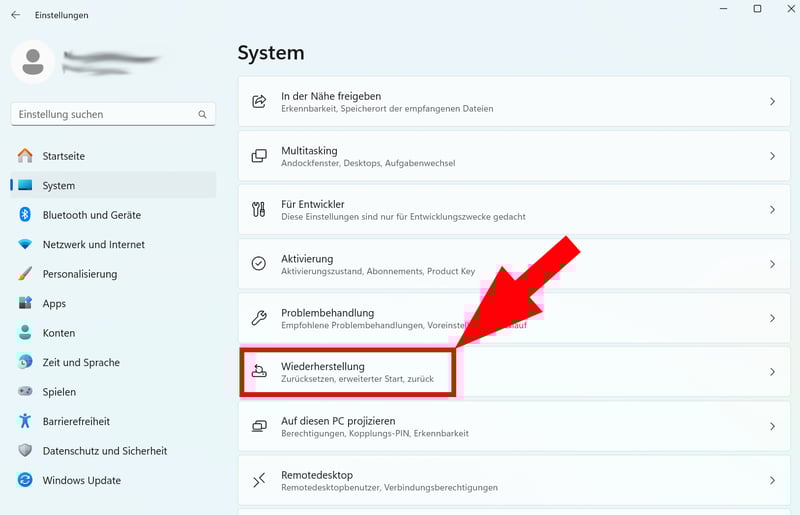Click the Barrierefreiheit accessibility icon

click(x=25, y=421)
